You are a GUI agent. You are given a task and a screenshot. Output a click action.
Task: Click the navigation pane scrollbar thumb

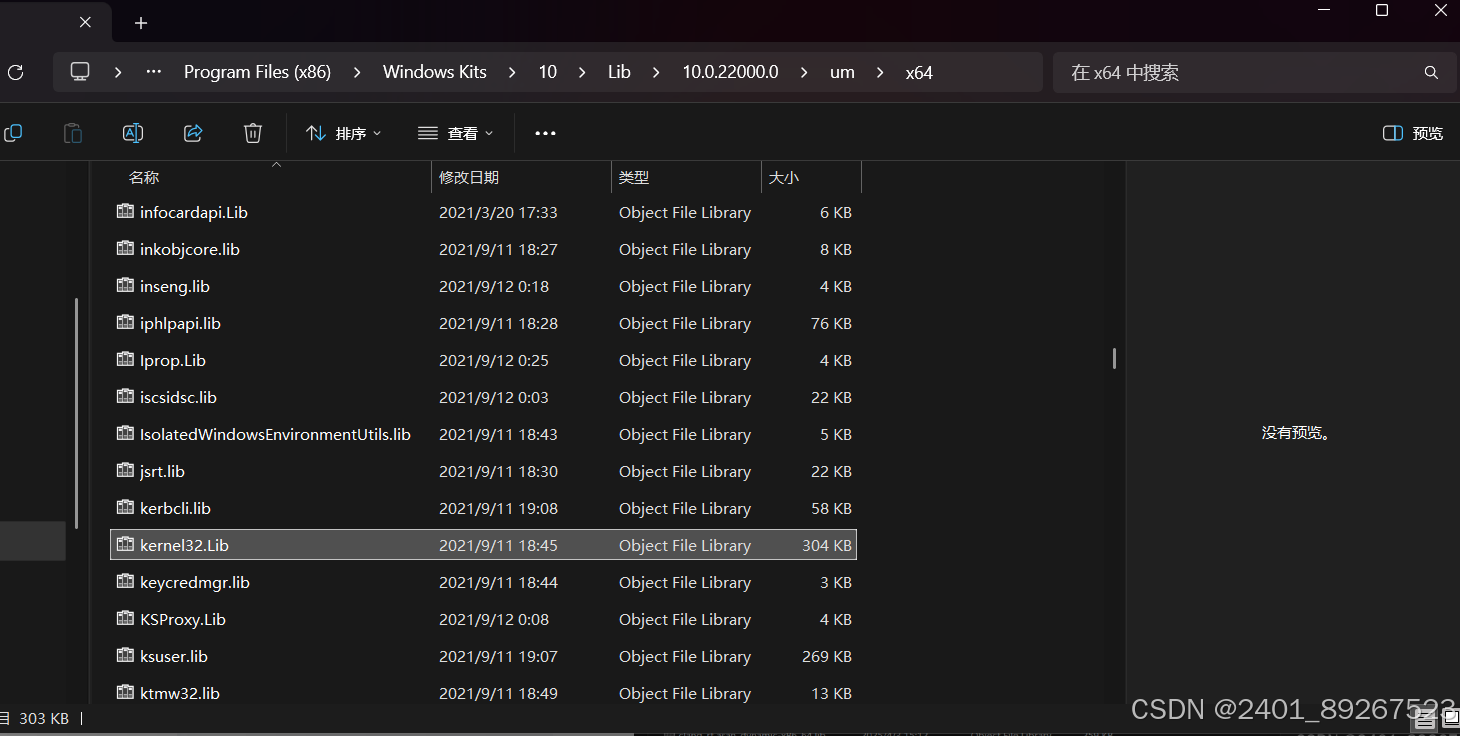[x=76, y=413]
